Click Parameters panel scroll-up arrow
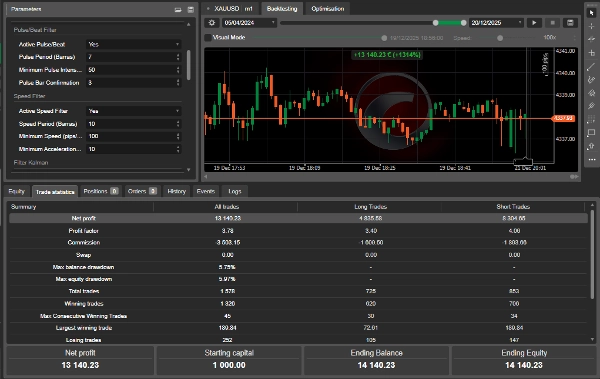Viewport: 600px width, 379px height. pos(188,25)
